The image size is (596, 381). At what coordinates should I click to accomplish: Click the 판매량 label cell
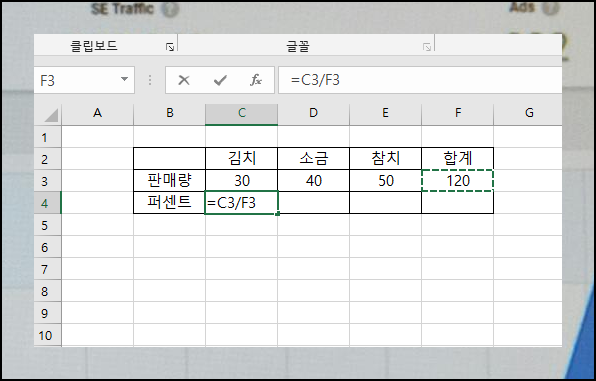pos(170,181)
